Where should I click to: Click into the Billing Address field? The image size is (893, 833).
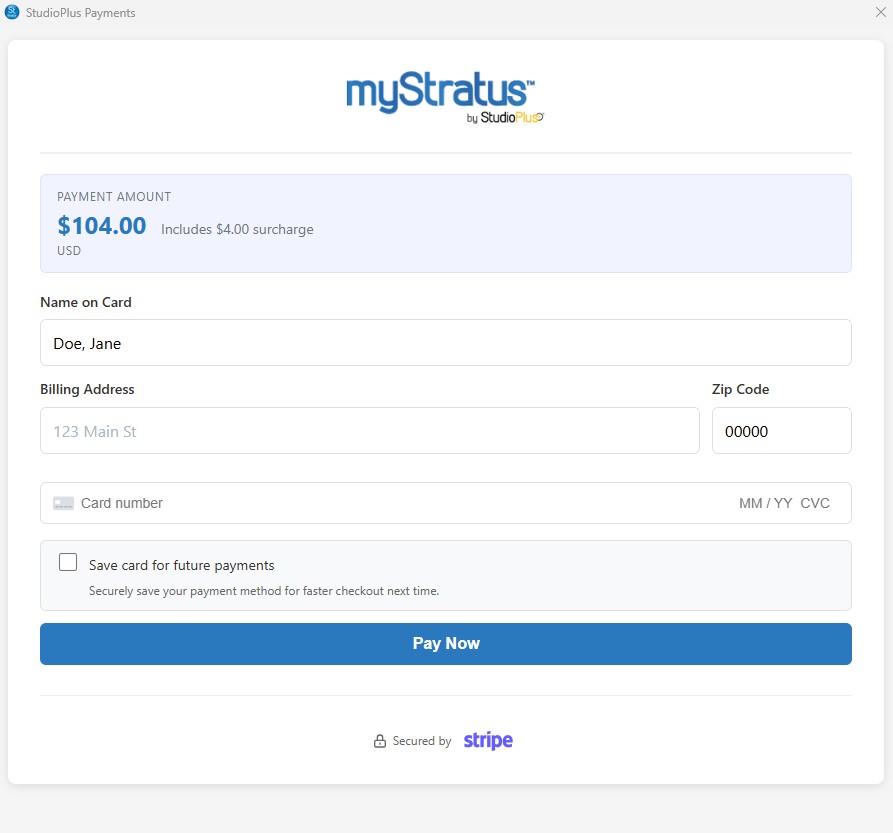[369, 431]
